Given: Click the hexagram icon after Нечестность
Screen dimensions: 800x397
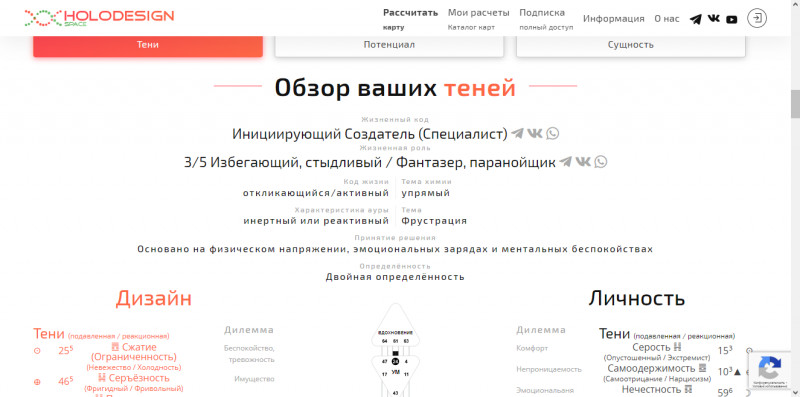Looking at the screenshot, I should pyautogui.click(x=688, y=389).
